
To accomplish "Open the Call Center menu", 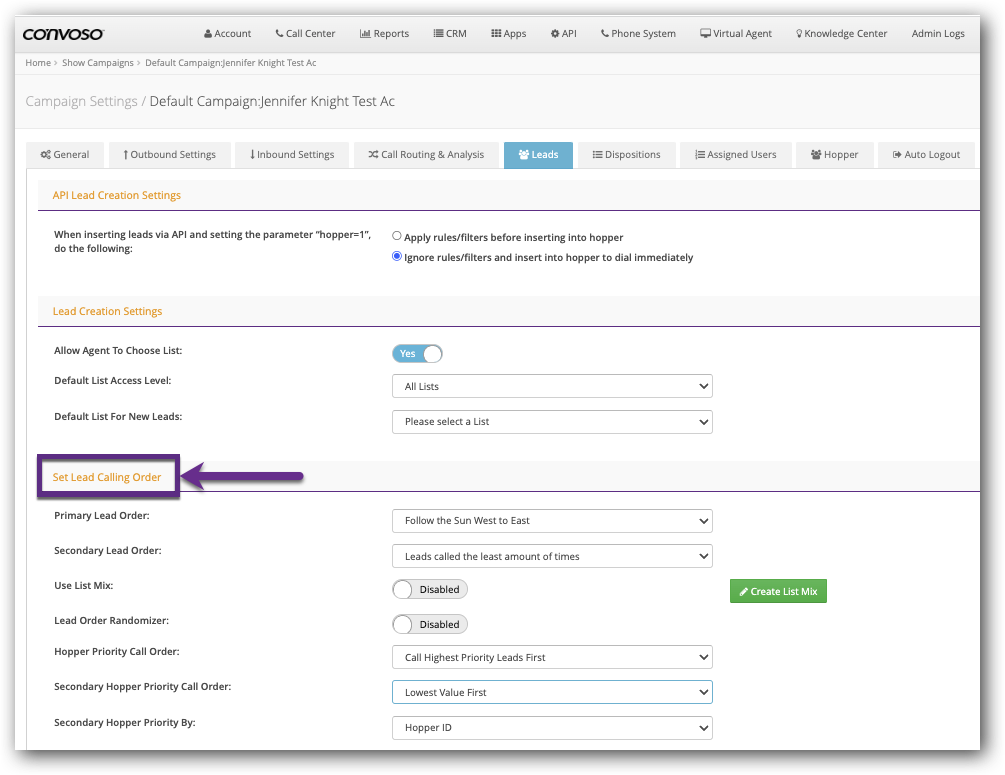I will coord(305,33).
